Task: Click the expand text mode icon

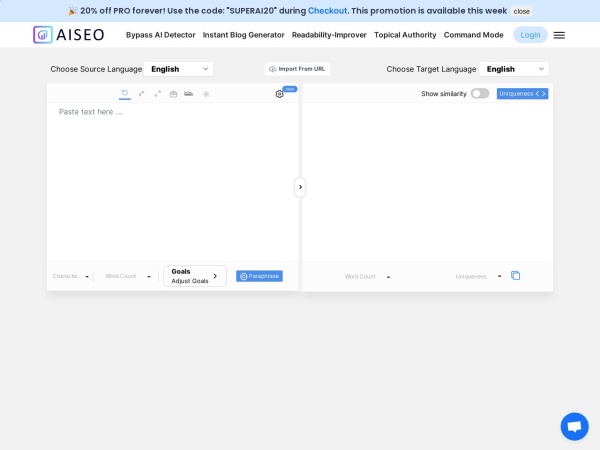Action: click(x=157, y=93)
